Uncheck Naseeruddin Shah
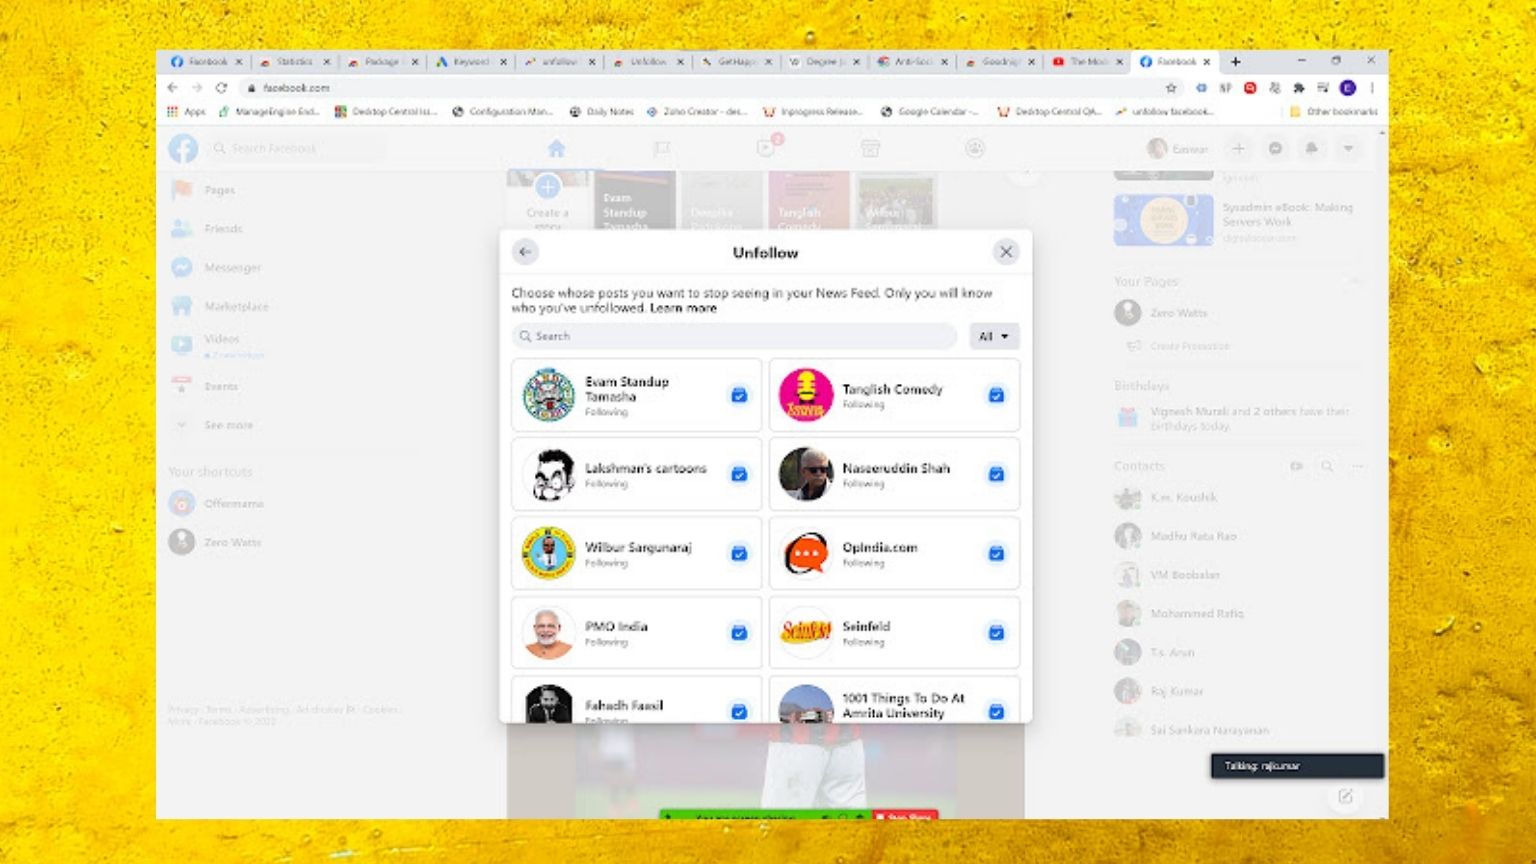Viewport: 1536px width, 864px height. (996, 474)
